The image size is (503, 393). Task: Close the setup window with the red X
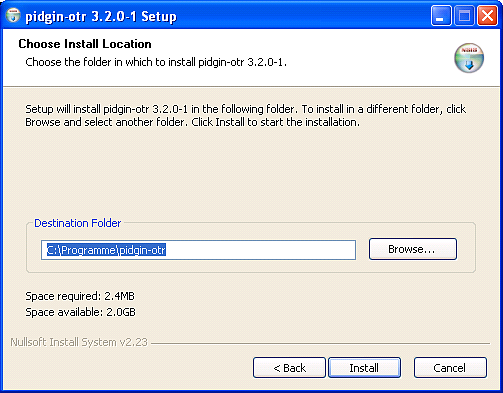click(487, 16)
